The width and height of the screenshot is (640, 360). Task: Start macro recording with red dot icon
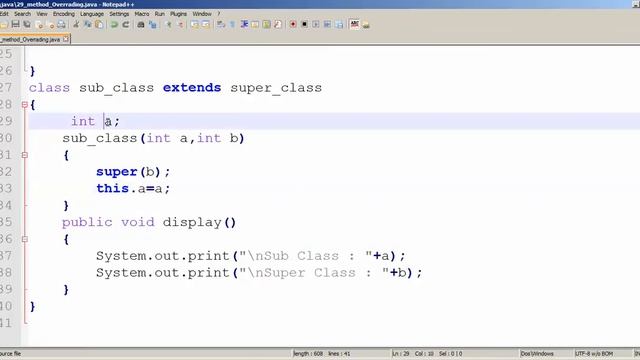[293, 24]
